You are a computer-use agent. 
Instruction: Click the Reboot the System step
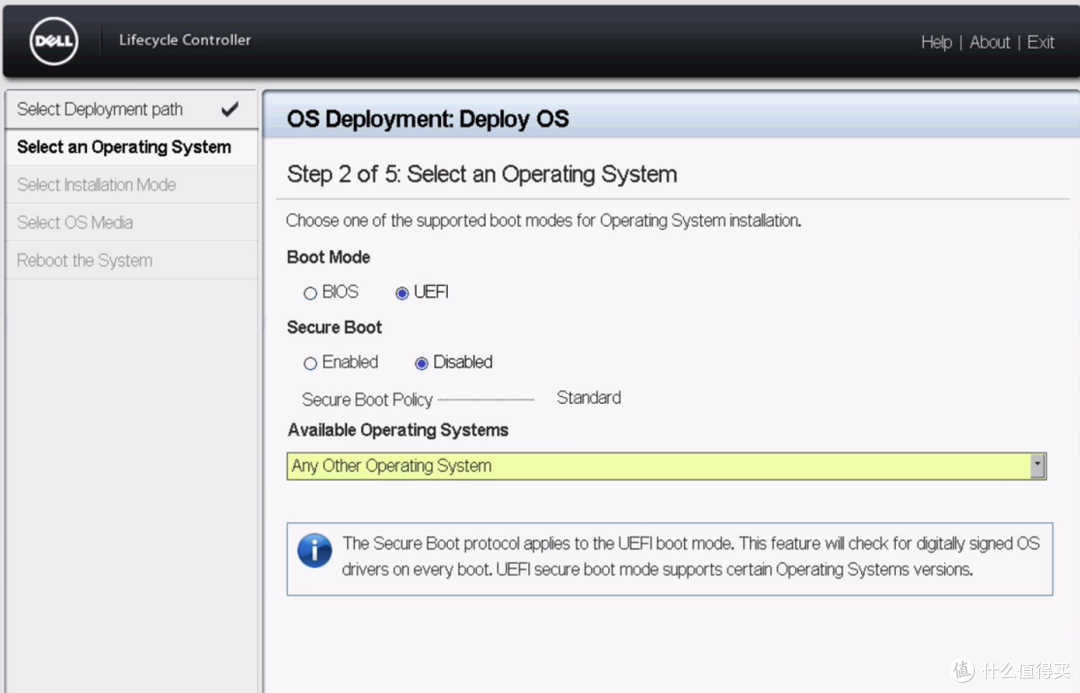coord(85,261)
